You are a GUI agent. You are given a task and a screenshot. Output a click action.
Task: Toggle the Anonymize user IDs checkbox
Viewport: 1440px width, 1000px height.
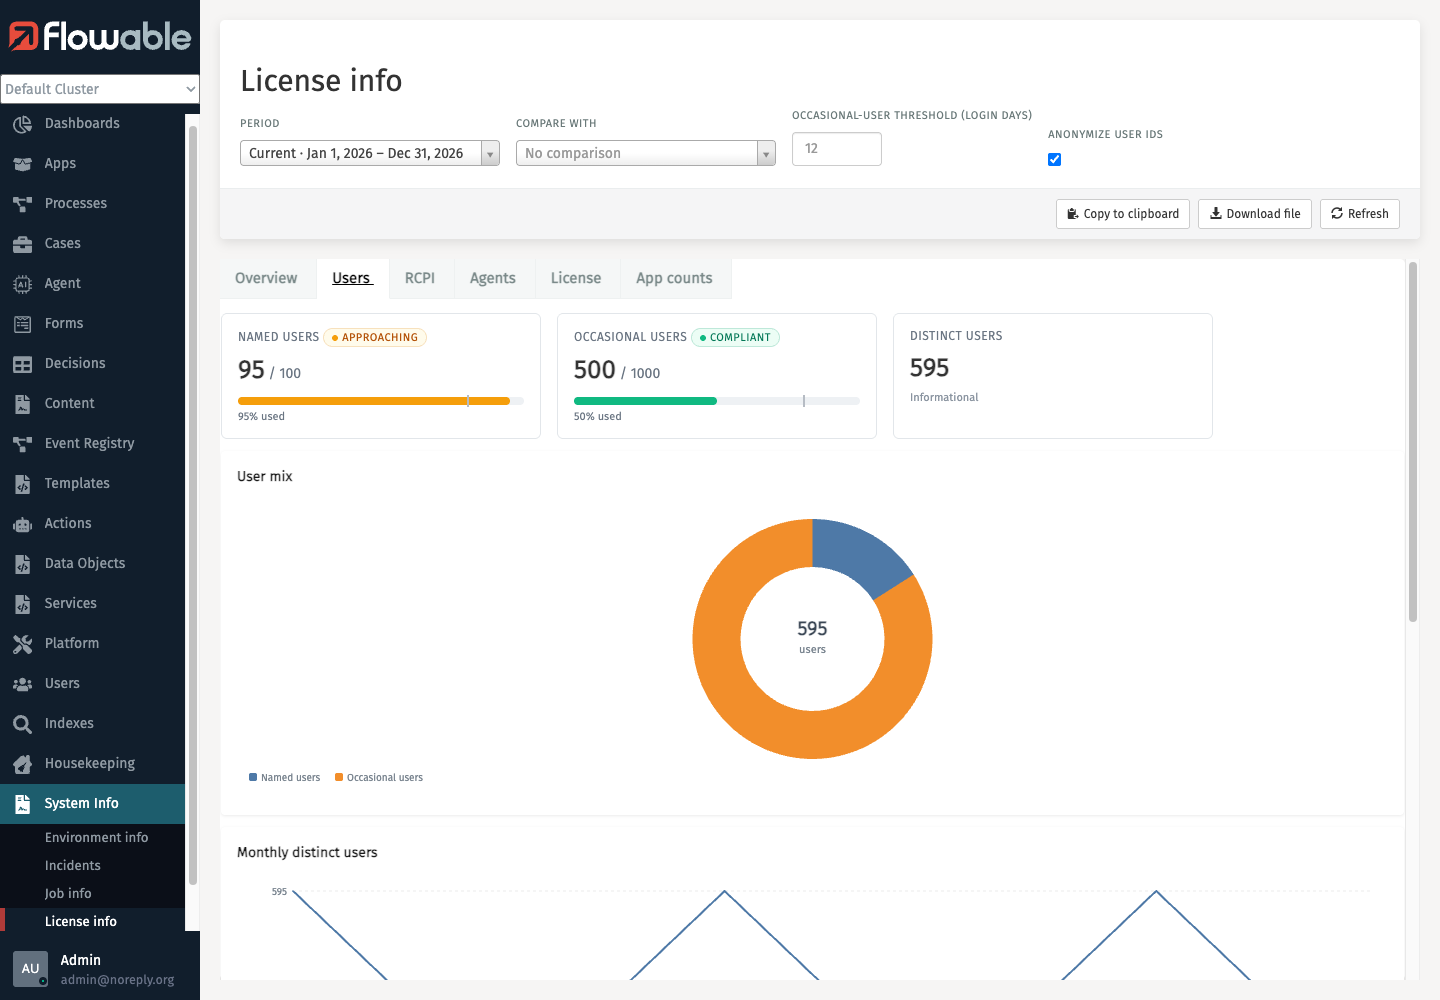pos(1054,159)
